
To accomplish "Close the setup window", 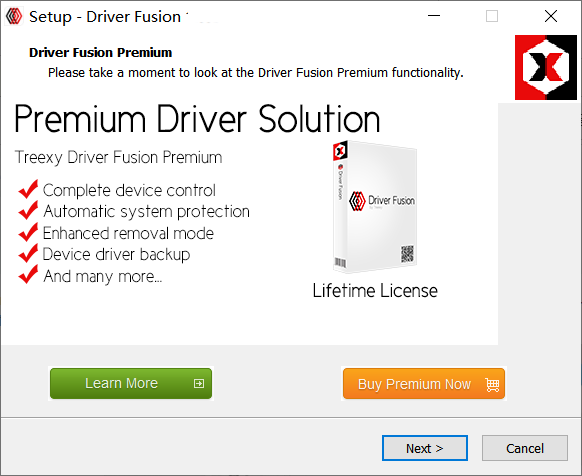I will [x=551, y=16].
